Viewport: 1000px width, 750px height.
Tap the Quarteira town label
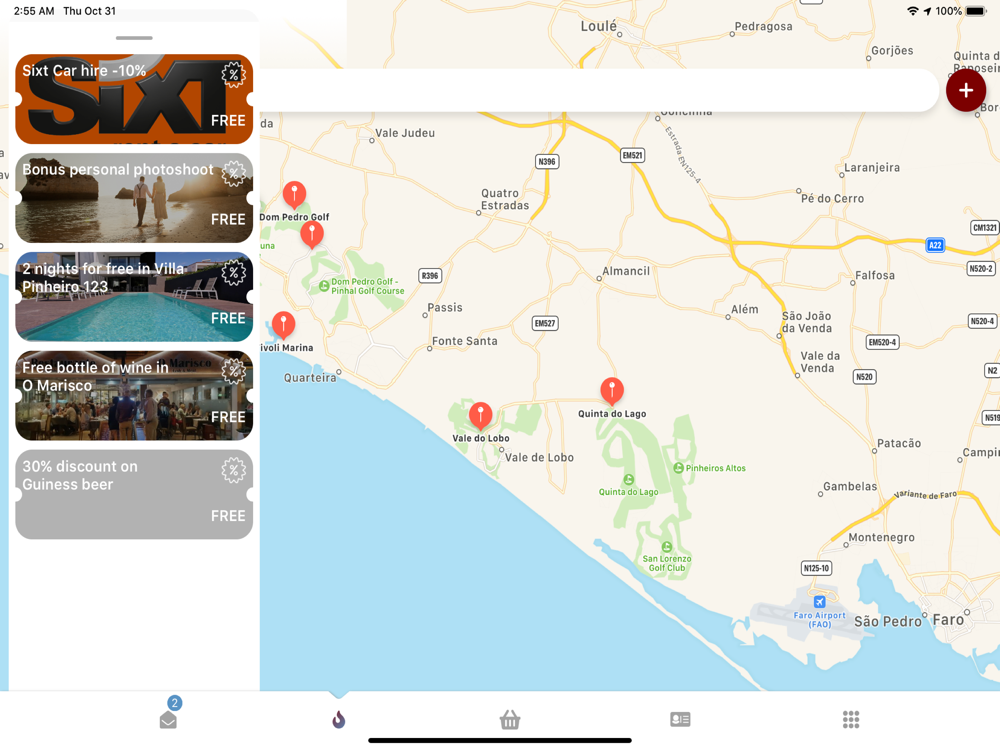310,378
